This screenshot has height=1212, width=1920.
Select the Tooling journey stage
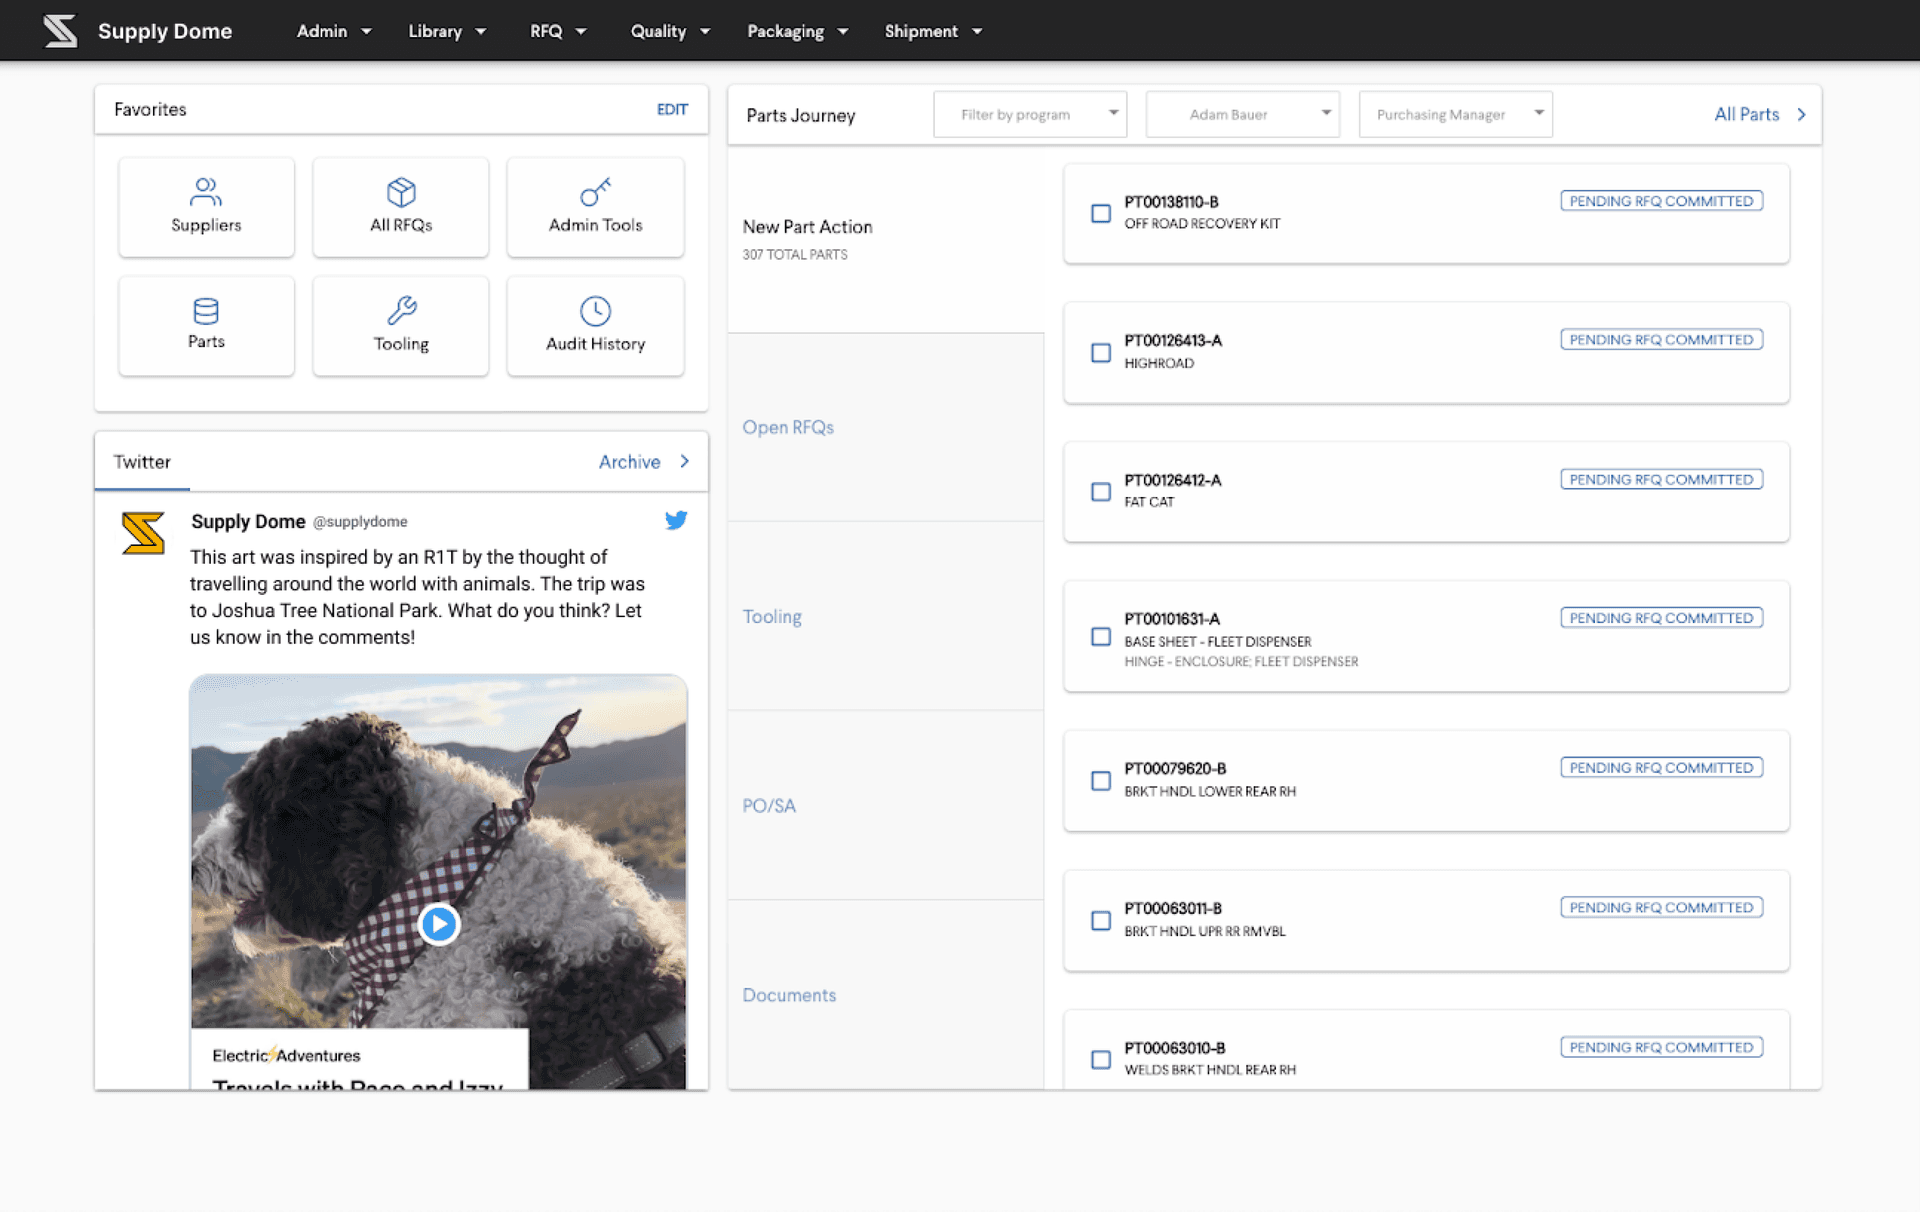tap(886, 616)
